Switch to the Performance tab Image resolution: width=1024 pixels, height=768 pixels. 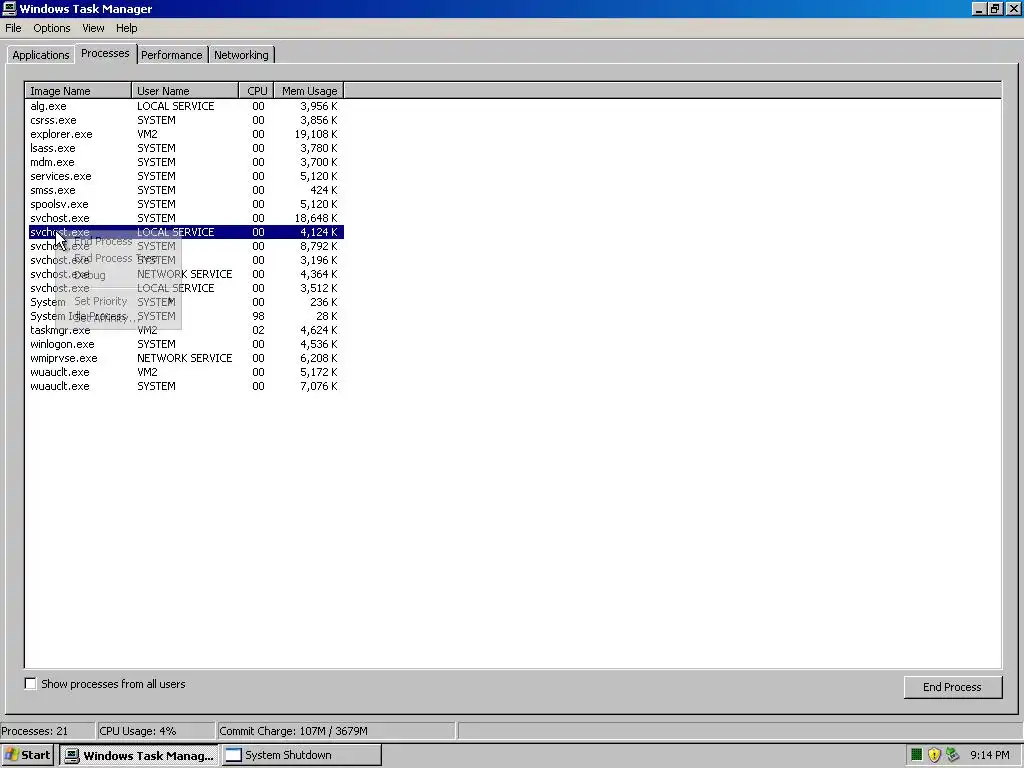tap(172, 55)
